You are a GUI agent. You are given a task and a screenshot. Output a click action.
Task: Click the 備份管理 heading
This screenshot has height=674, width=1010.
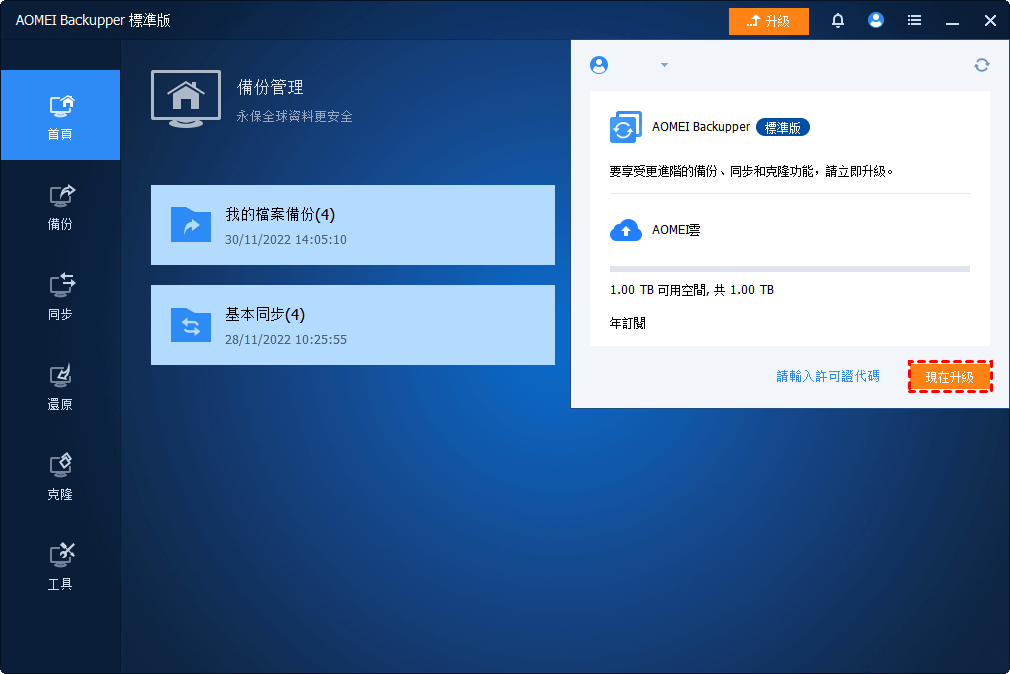pos(270,87)
